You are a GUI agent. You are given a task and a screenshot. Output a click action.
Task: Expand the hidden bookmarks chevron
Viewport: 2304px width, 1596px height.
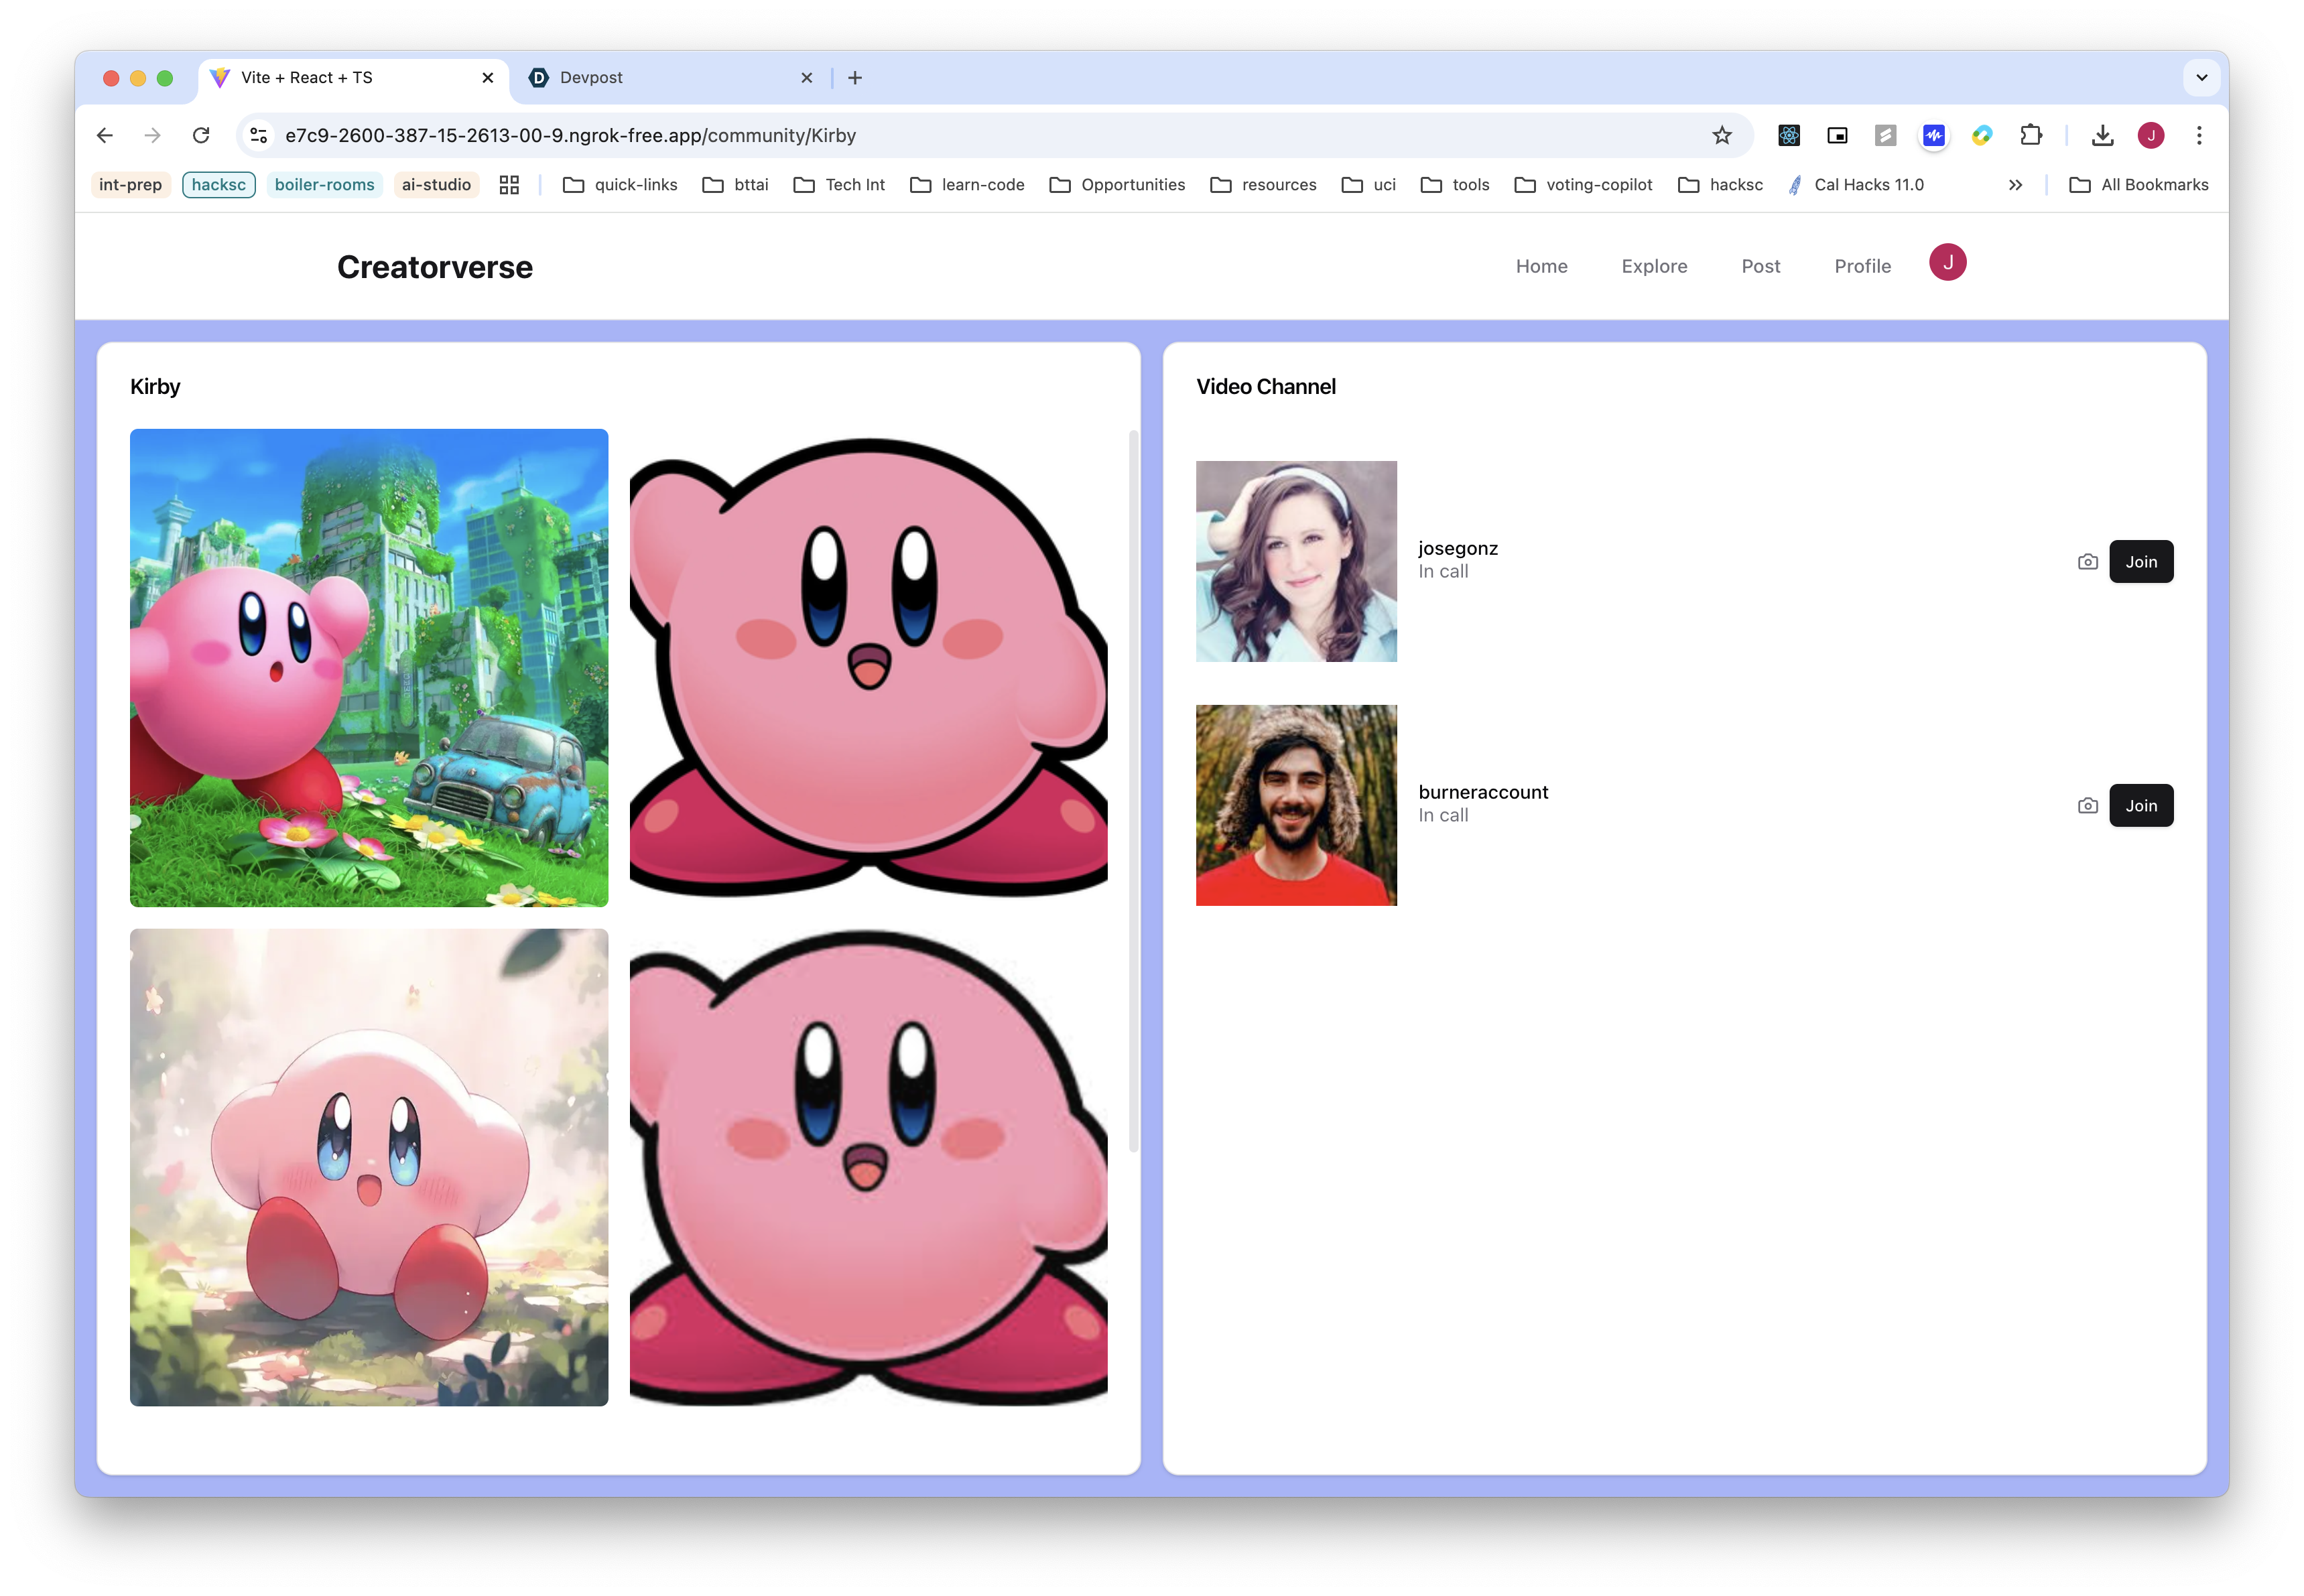click(x=2015, y=185)
